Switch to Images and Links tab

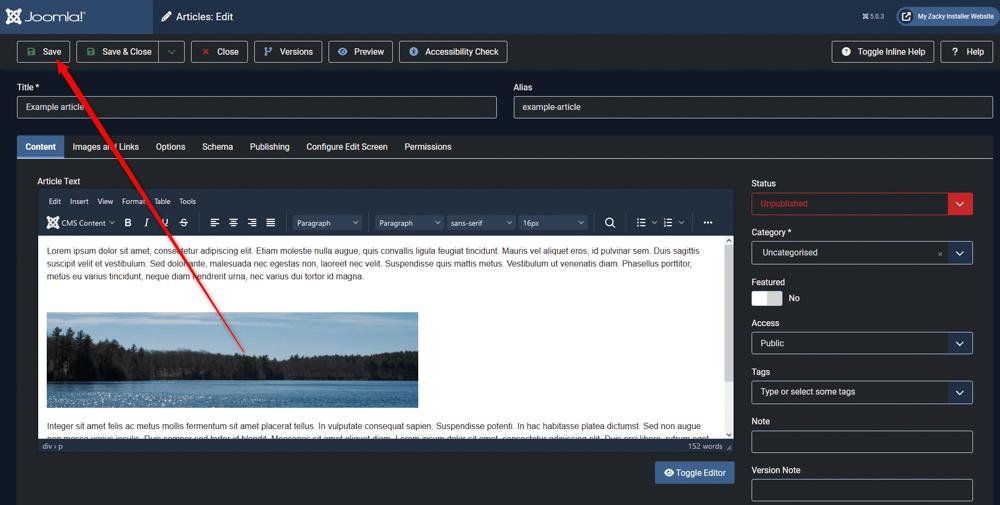click(105, 147)
